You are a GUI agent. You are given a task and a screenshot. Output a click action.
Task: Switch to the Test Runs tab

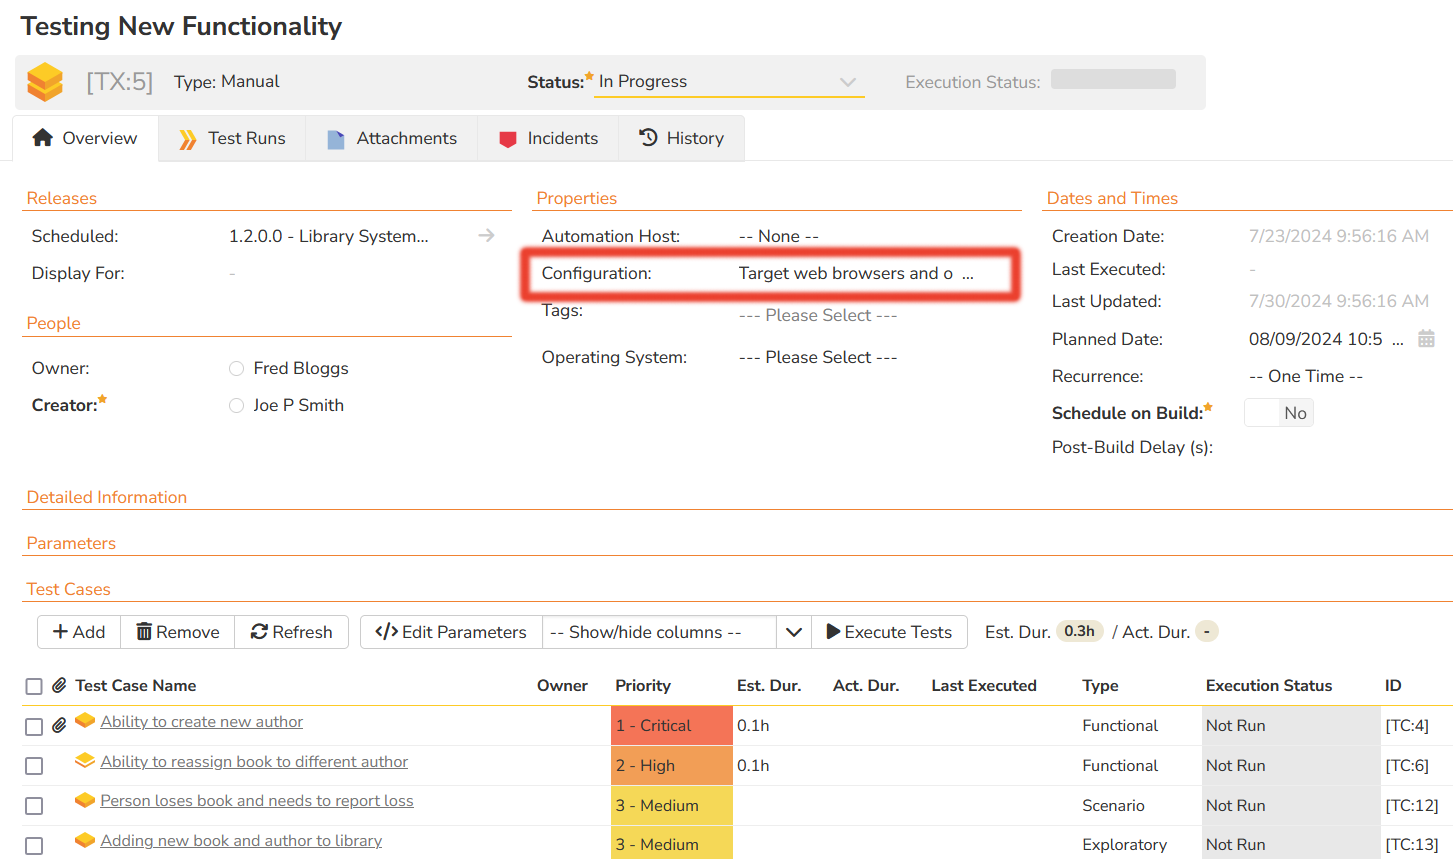pos(232,138)
